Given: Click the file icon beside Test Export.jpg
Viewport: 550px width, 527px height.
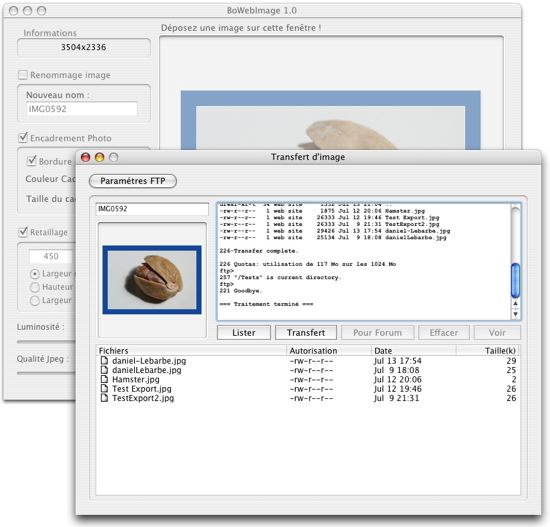Looking at the screenshot, I should pos(104,388).
